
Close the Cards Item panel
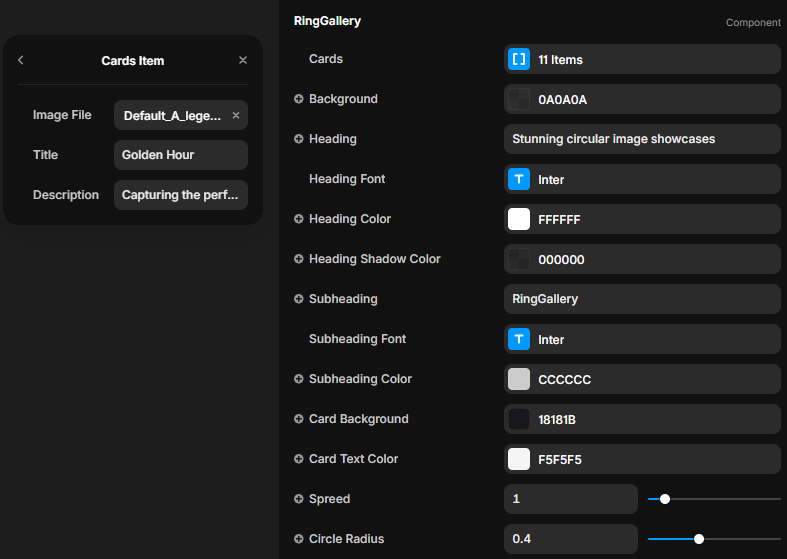[x=243, y=60]
